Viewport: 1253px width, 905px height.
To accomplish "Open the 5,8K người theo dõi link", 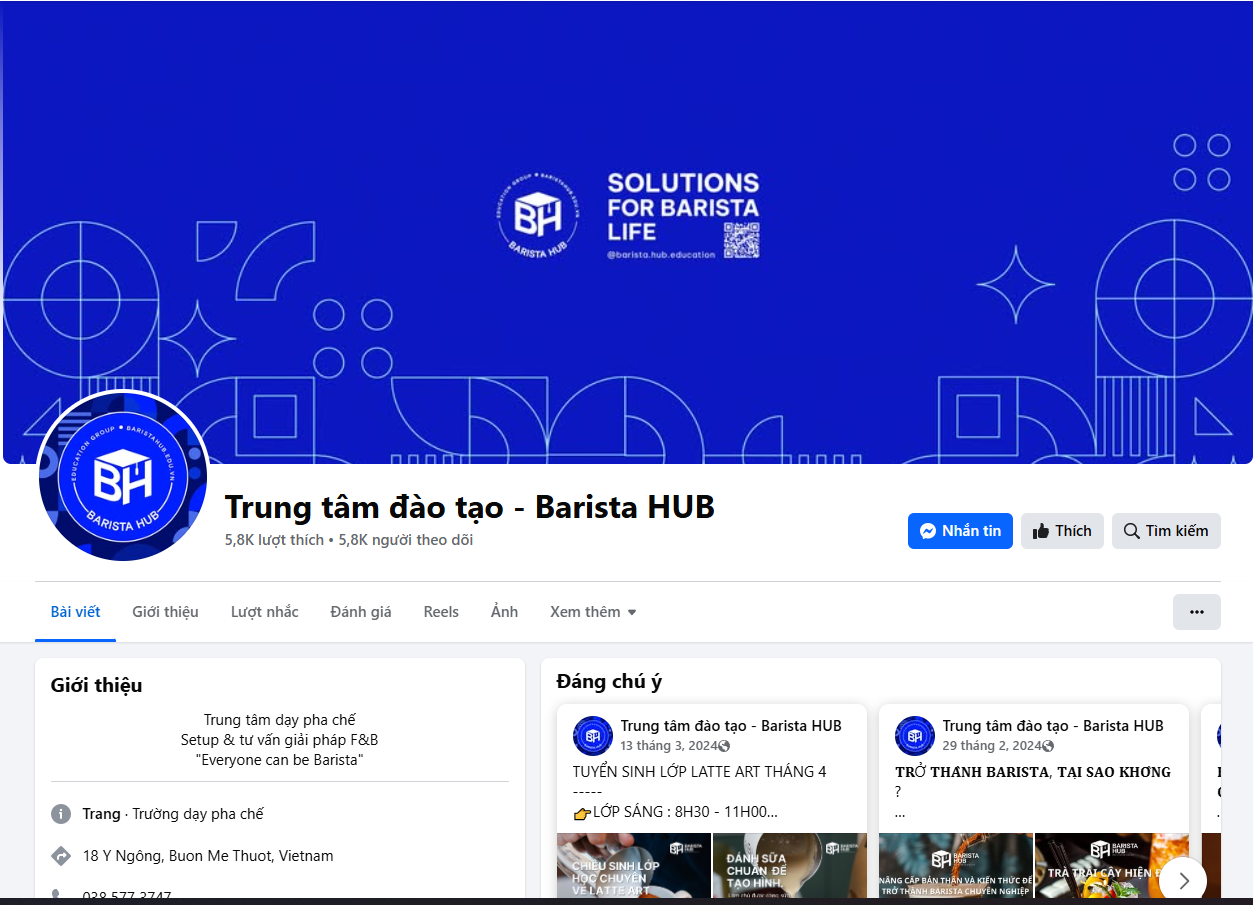I will pyautogui.click(x=406, y=540).
